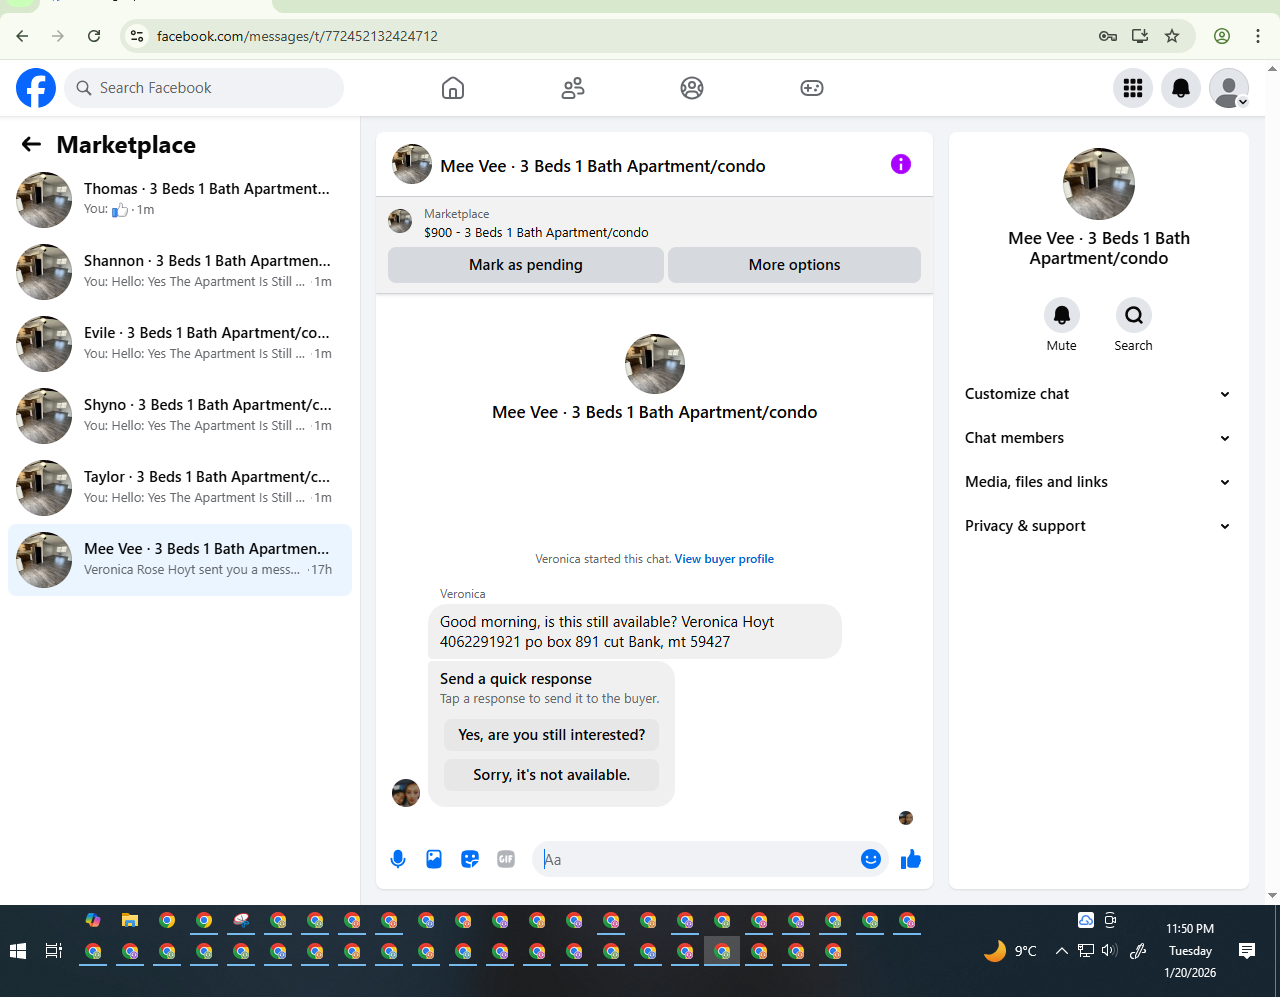Open the Thomas conversation
1280x997 pixels.
pyautogui.click(x=180, y=200)
